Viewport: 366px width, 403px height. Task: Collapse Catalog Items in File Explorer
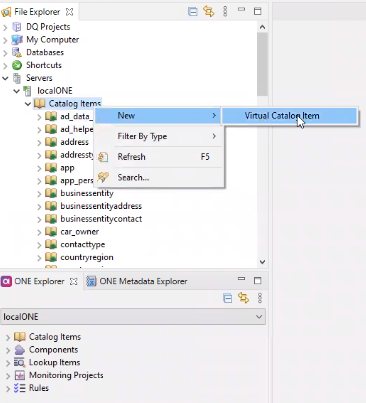(x=28, y=104)
